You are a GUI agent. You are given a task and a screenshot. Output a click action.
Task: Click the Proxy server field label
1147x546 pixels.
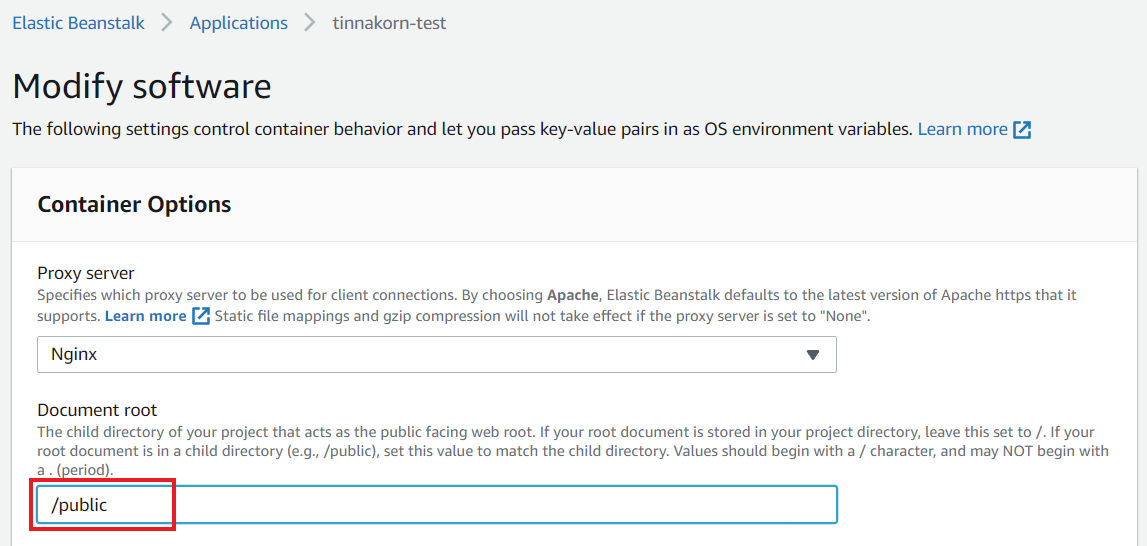(86, 274)
